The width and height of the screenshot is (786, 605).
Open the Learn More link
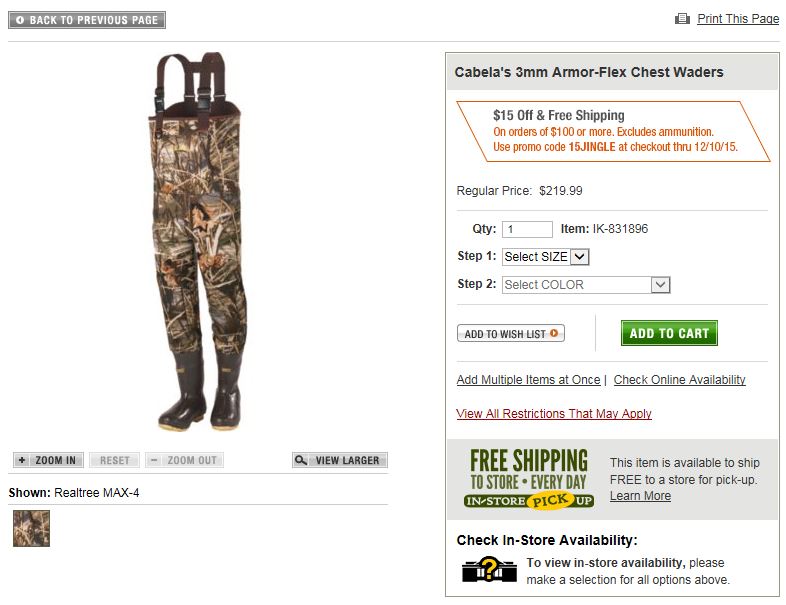point(640,496)
